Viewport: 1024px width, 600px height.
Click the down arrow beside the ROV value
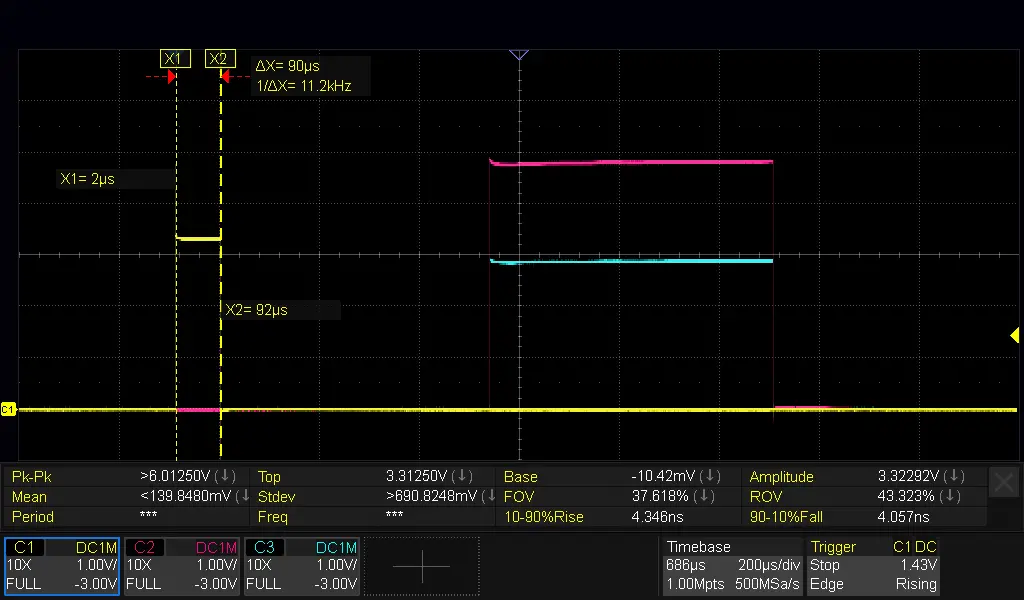coord(949,496)
